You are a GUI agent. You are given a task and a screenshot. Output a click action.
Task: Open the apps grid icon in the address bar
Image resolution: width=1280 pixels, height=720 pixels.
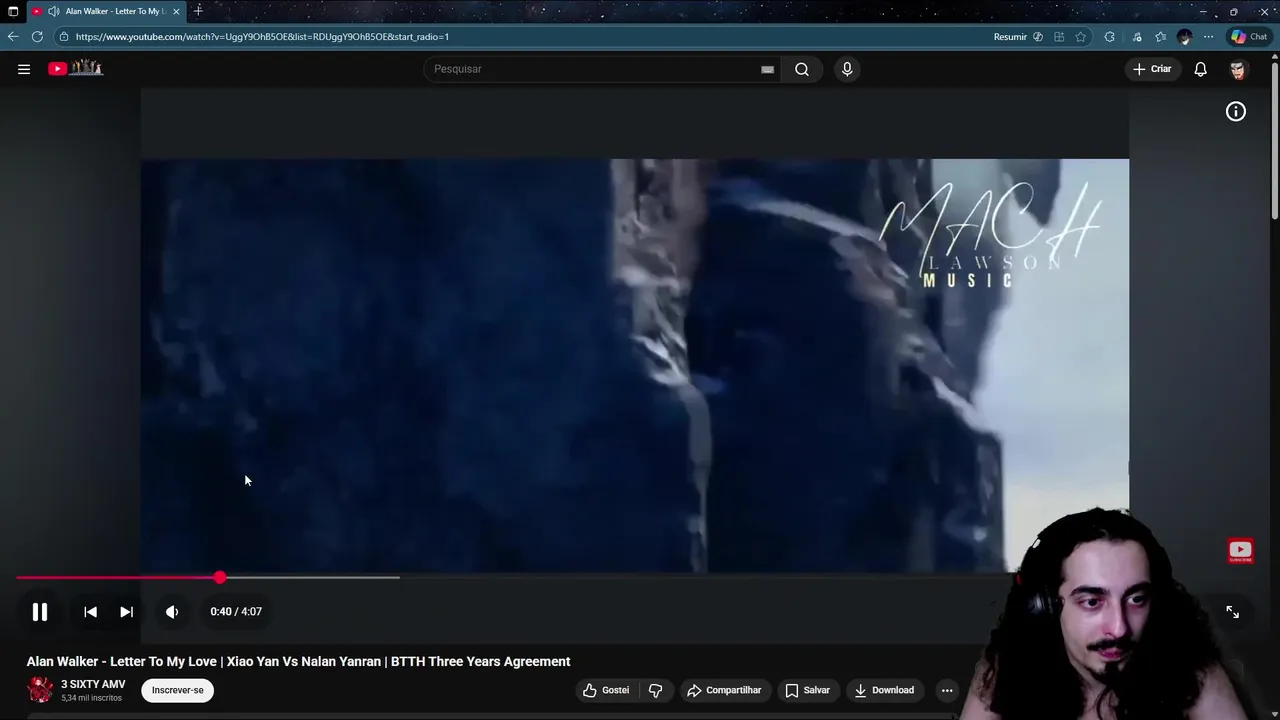click(x=1059, y=37)
